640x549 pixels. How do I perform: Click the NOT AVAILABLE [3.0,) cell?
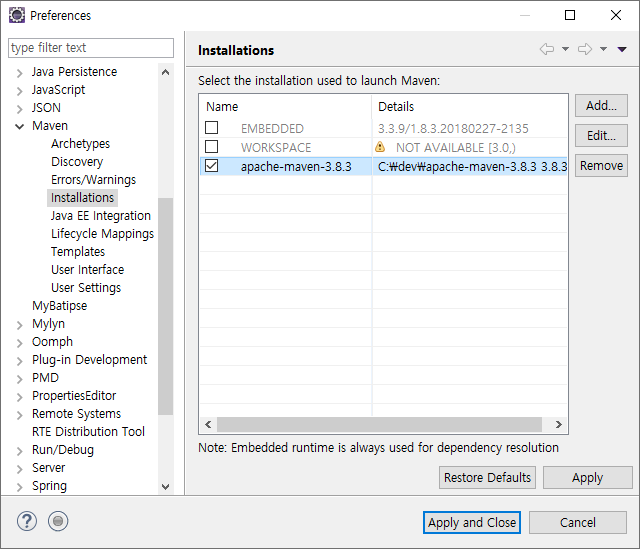click(x=456, y=147)
